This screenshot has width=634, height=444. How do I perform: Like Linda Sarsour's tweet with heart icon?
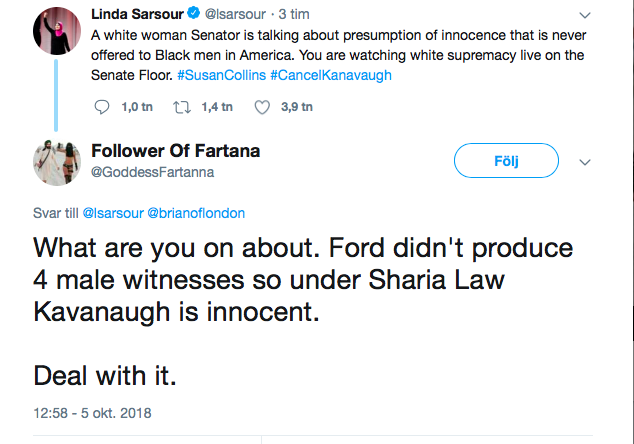262,107
